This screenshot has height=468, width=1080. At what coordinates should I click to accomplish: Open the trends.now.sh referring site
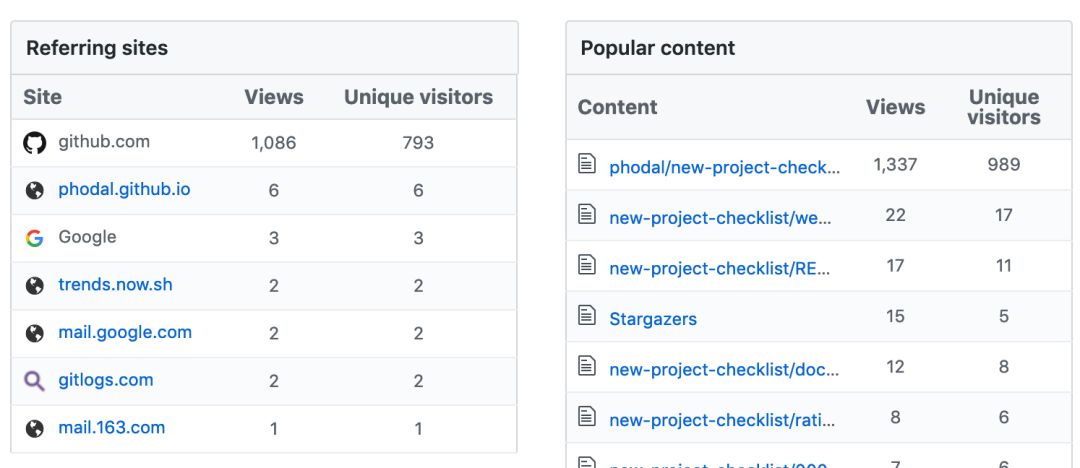[x=115, y=285]
